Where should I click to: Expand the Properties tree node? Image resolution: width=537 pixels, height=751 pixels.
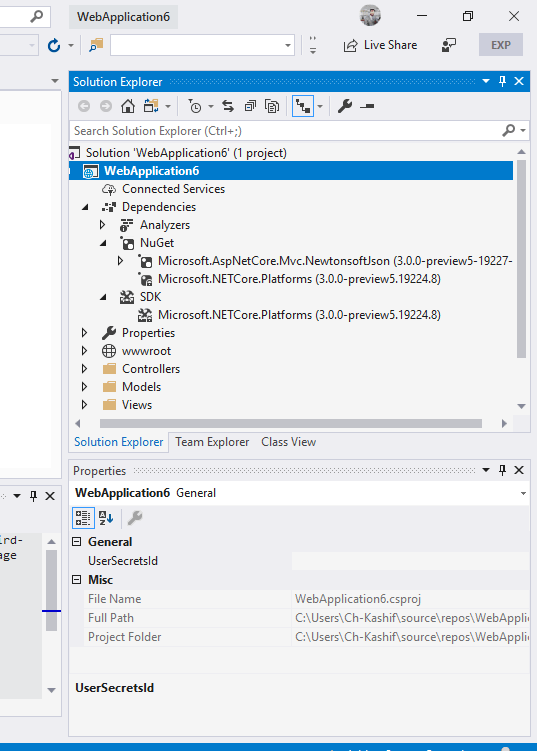[85, 332]
